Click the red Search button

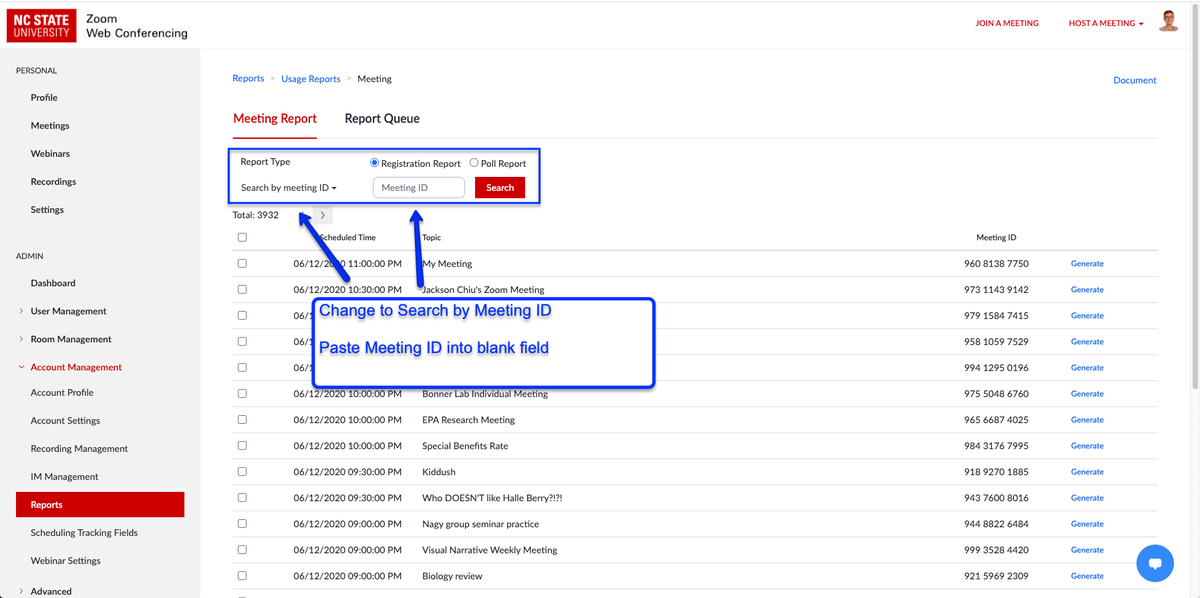[499, 187]
